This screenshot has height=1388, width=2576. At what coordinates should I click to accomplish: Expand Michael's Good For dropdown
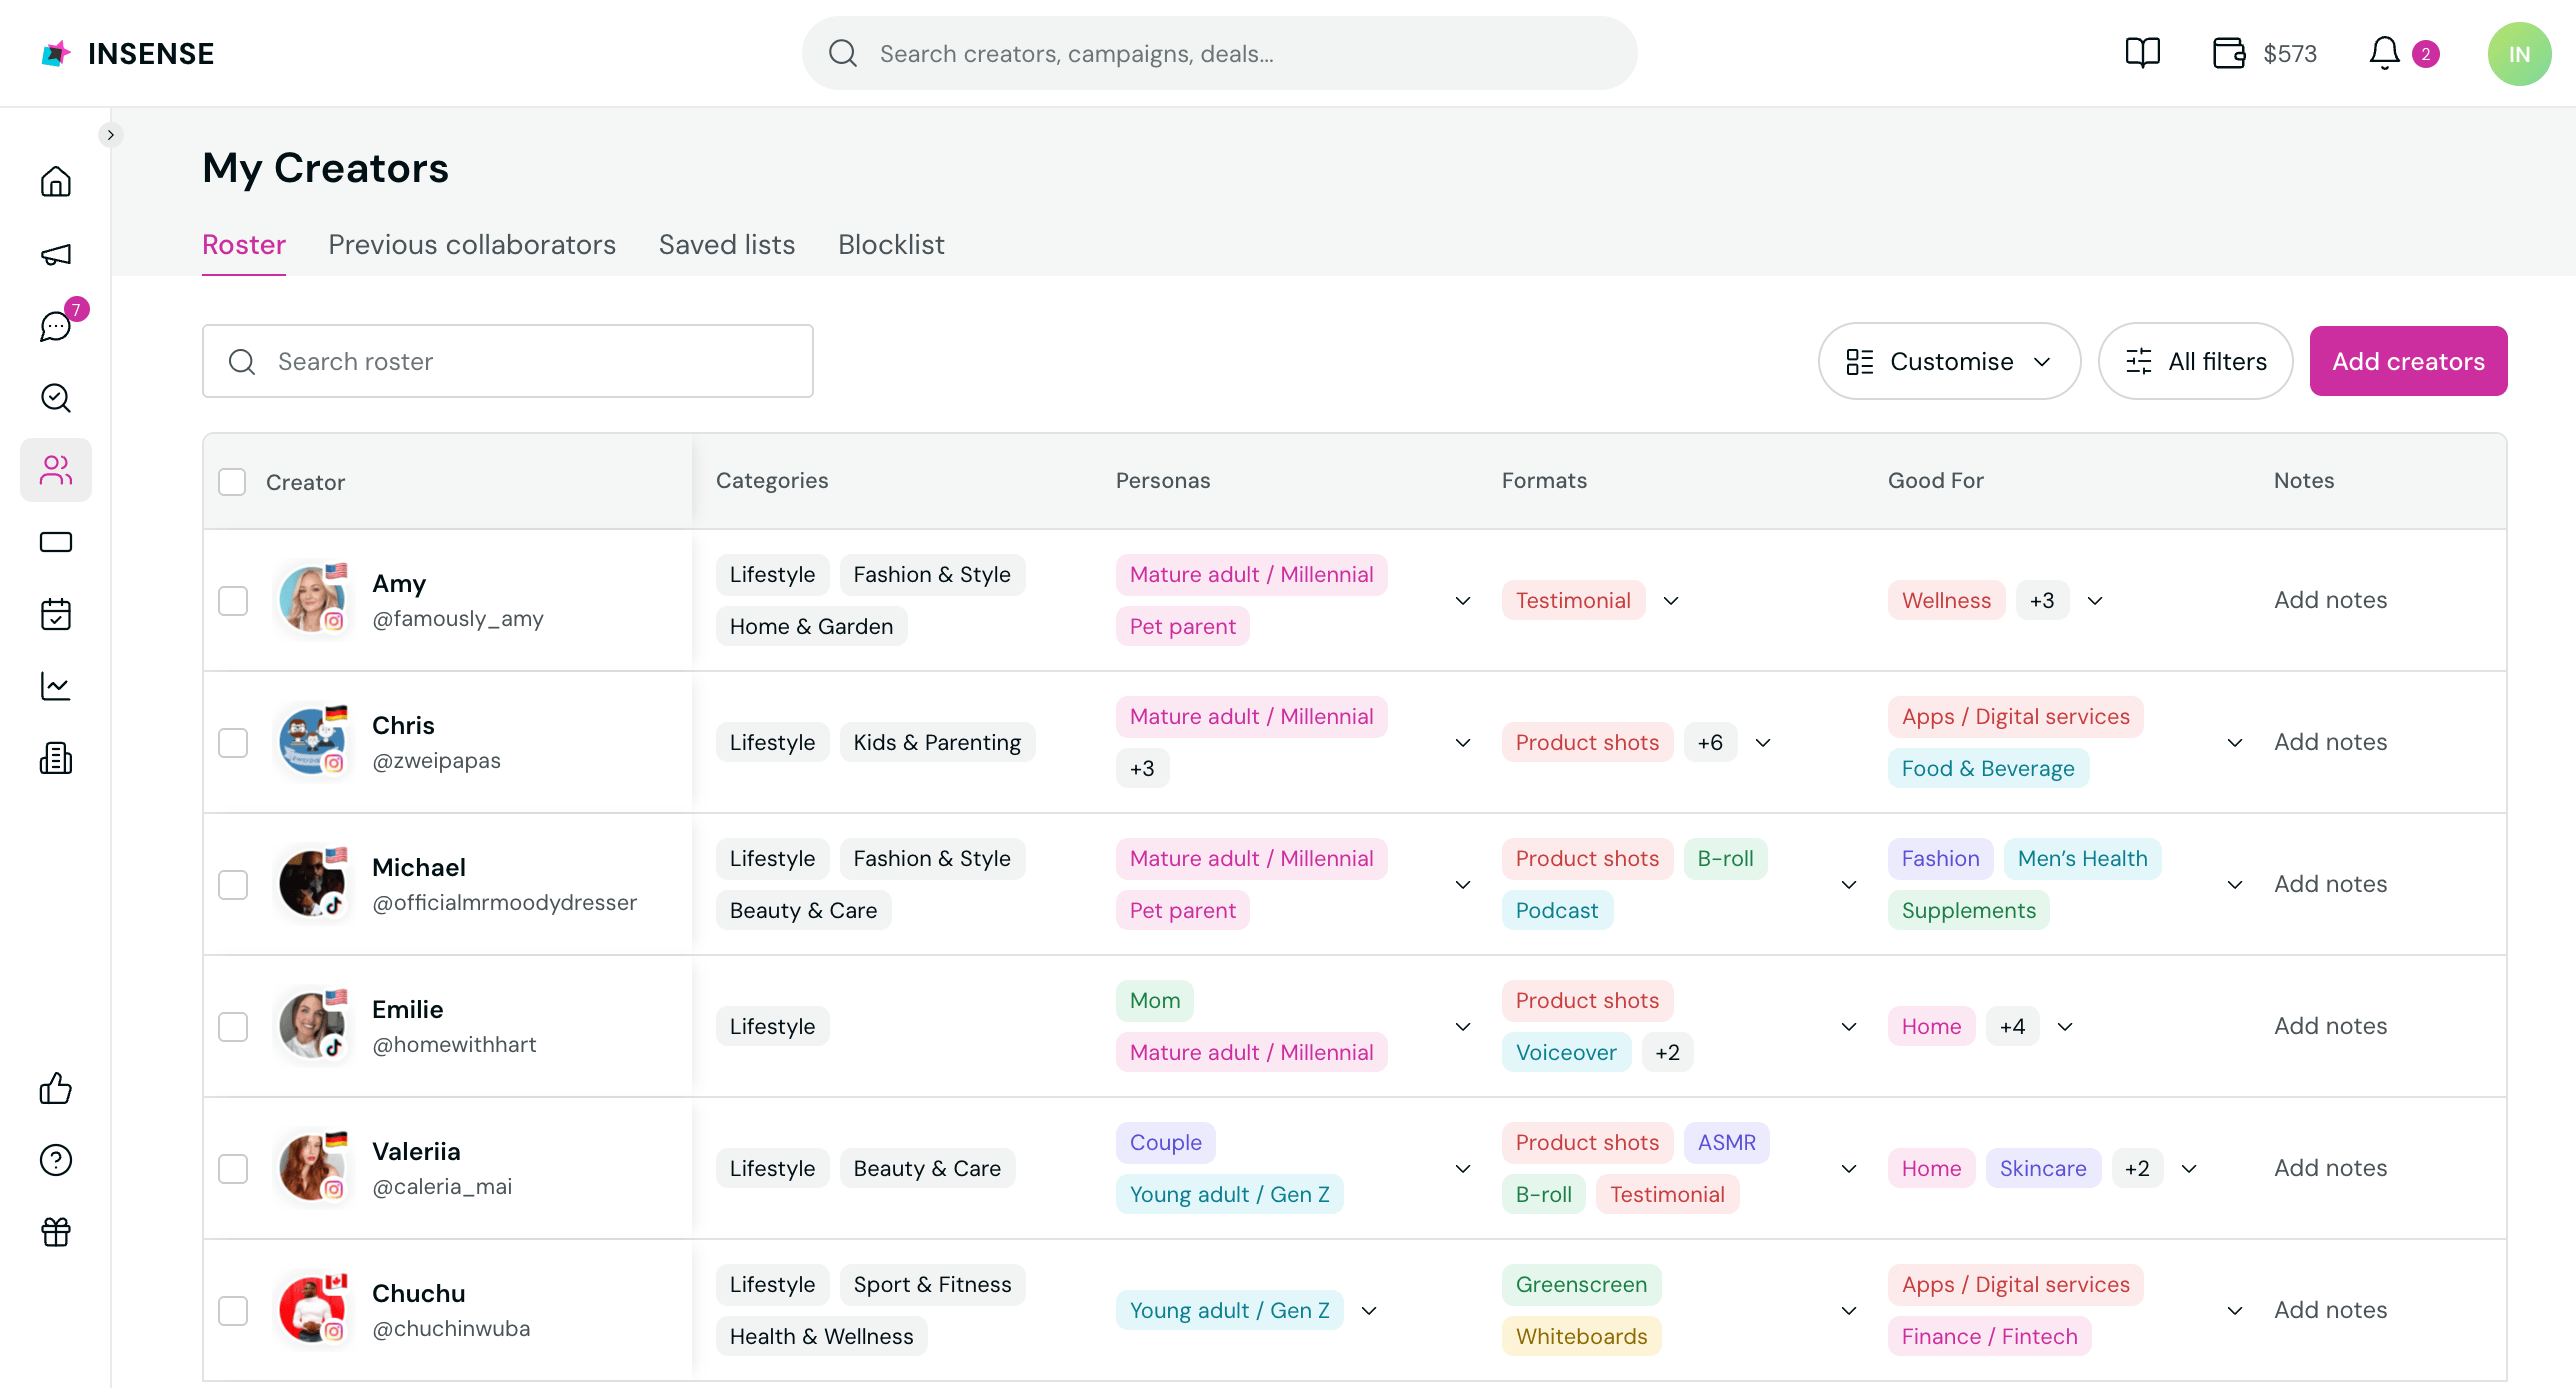pos(2235,885)
